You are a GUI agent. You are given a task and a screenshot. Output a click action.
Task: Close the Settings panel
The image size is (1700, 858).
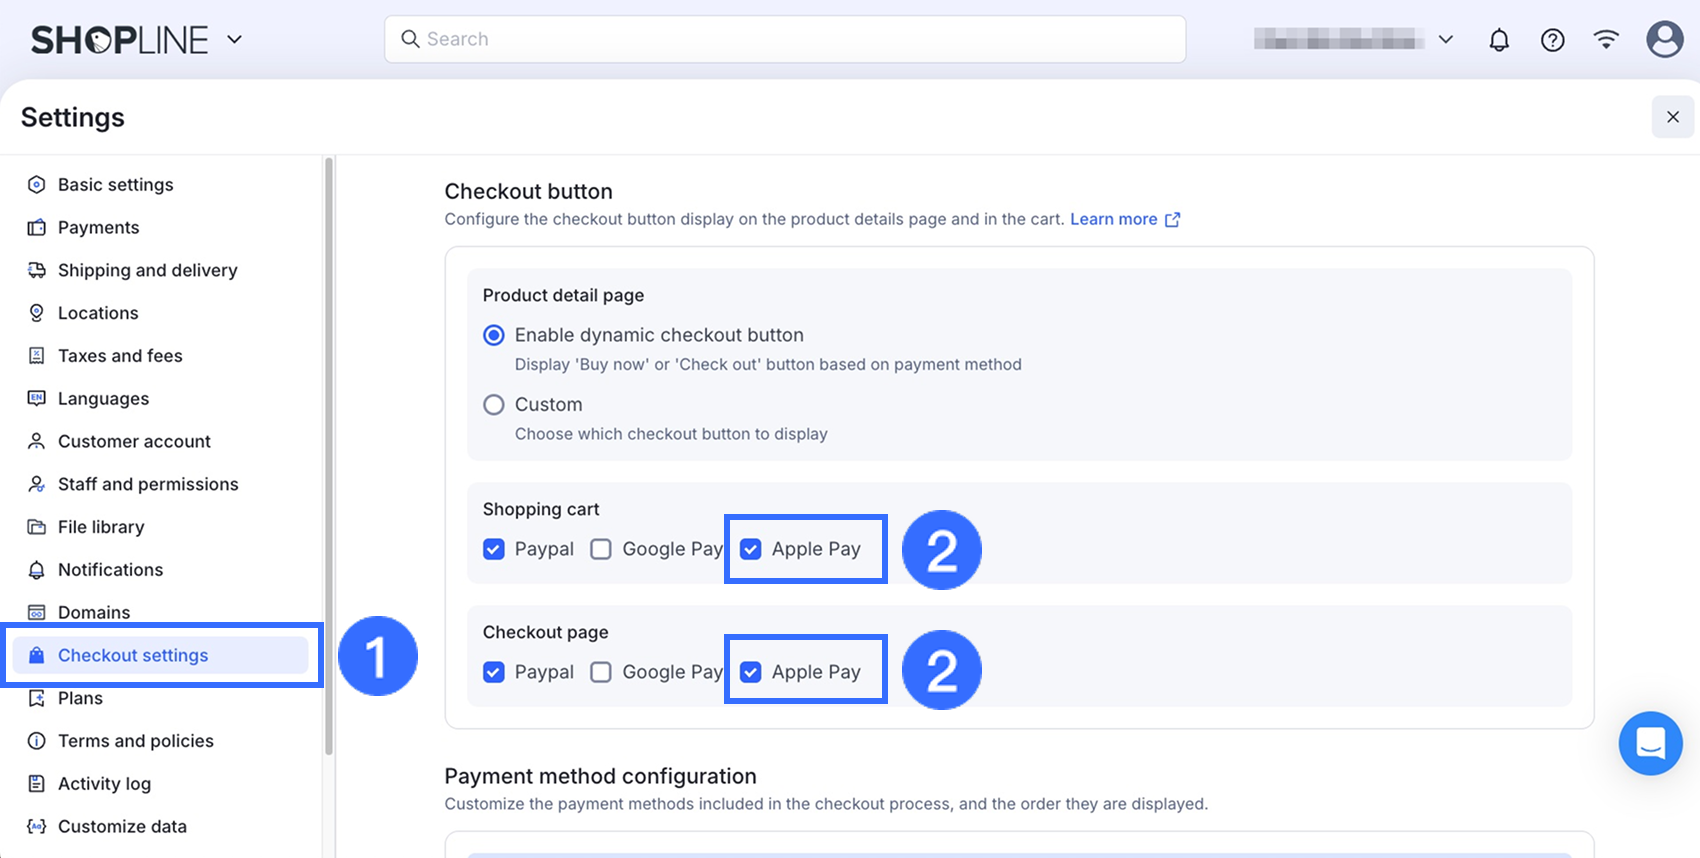click(x=1672, y=117)
